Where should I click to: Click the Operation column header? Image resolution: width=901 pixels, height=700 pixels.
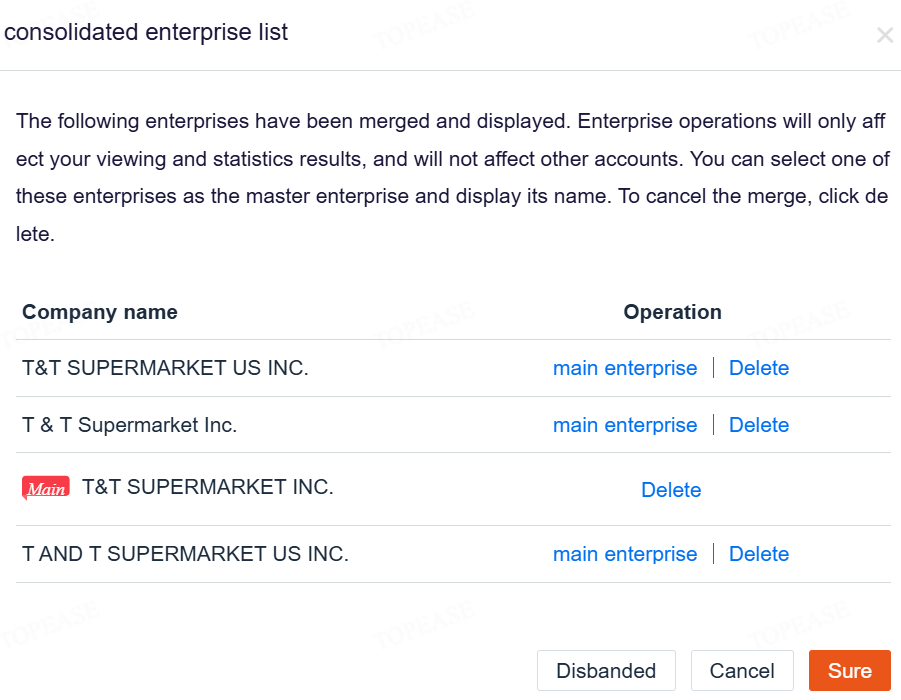coord(672,312)
